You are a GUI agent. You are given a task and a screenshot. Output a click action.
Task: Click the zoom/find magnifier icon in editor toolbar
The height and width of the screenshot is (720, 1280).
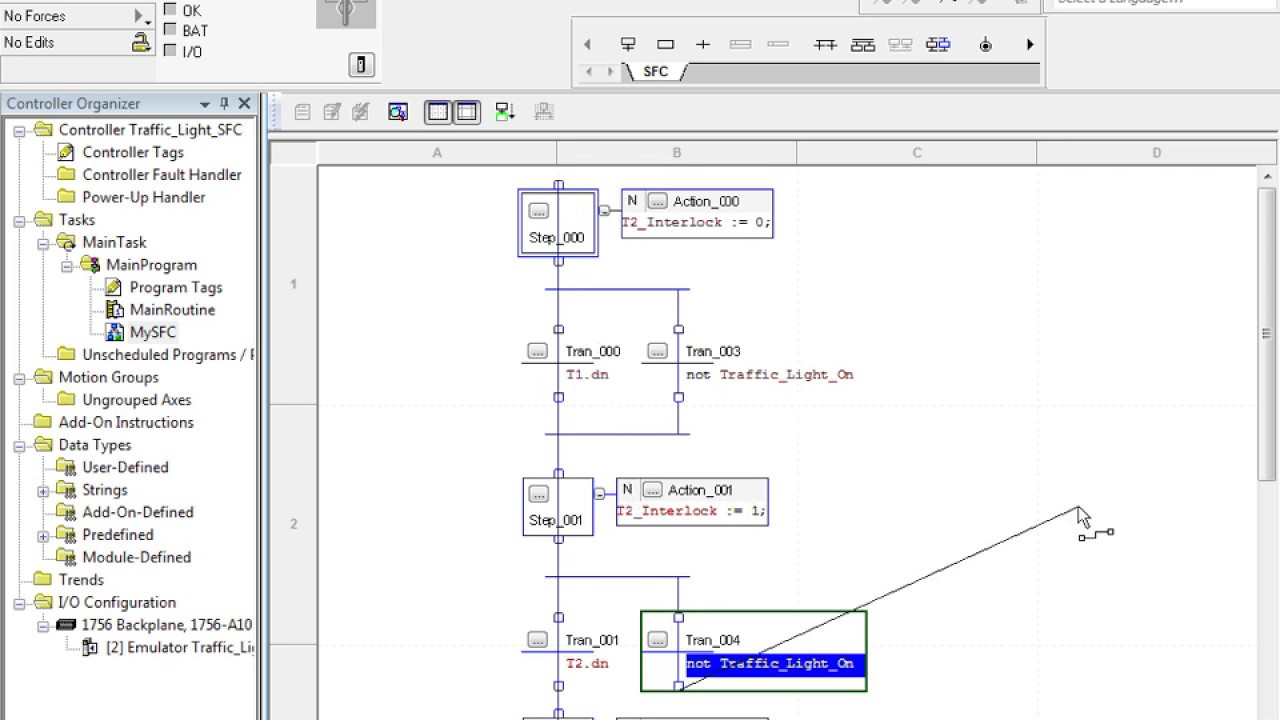(x=398, y=112)
